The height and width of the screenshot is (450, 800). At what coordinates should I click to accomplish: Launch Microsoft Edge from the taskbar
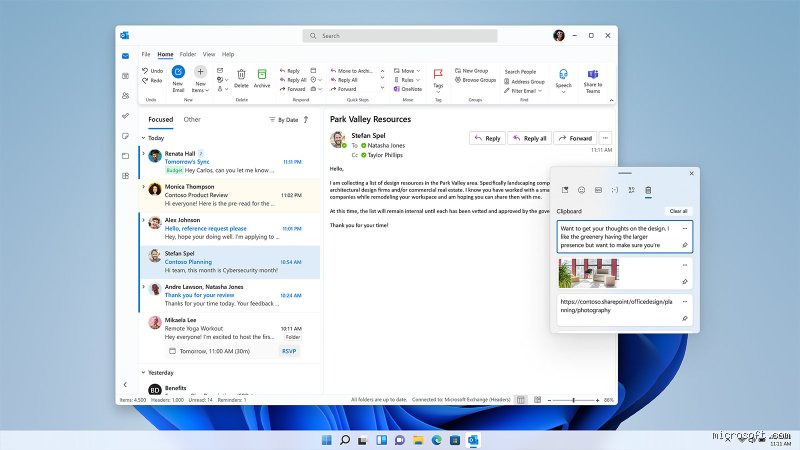click(x=437, y=440)
